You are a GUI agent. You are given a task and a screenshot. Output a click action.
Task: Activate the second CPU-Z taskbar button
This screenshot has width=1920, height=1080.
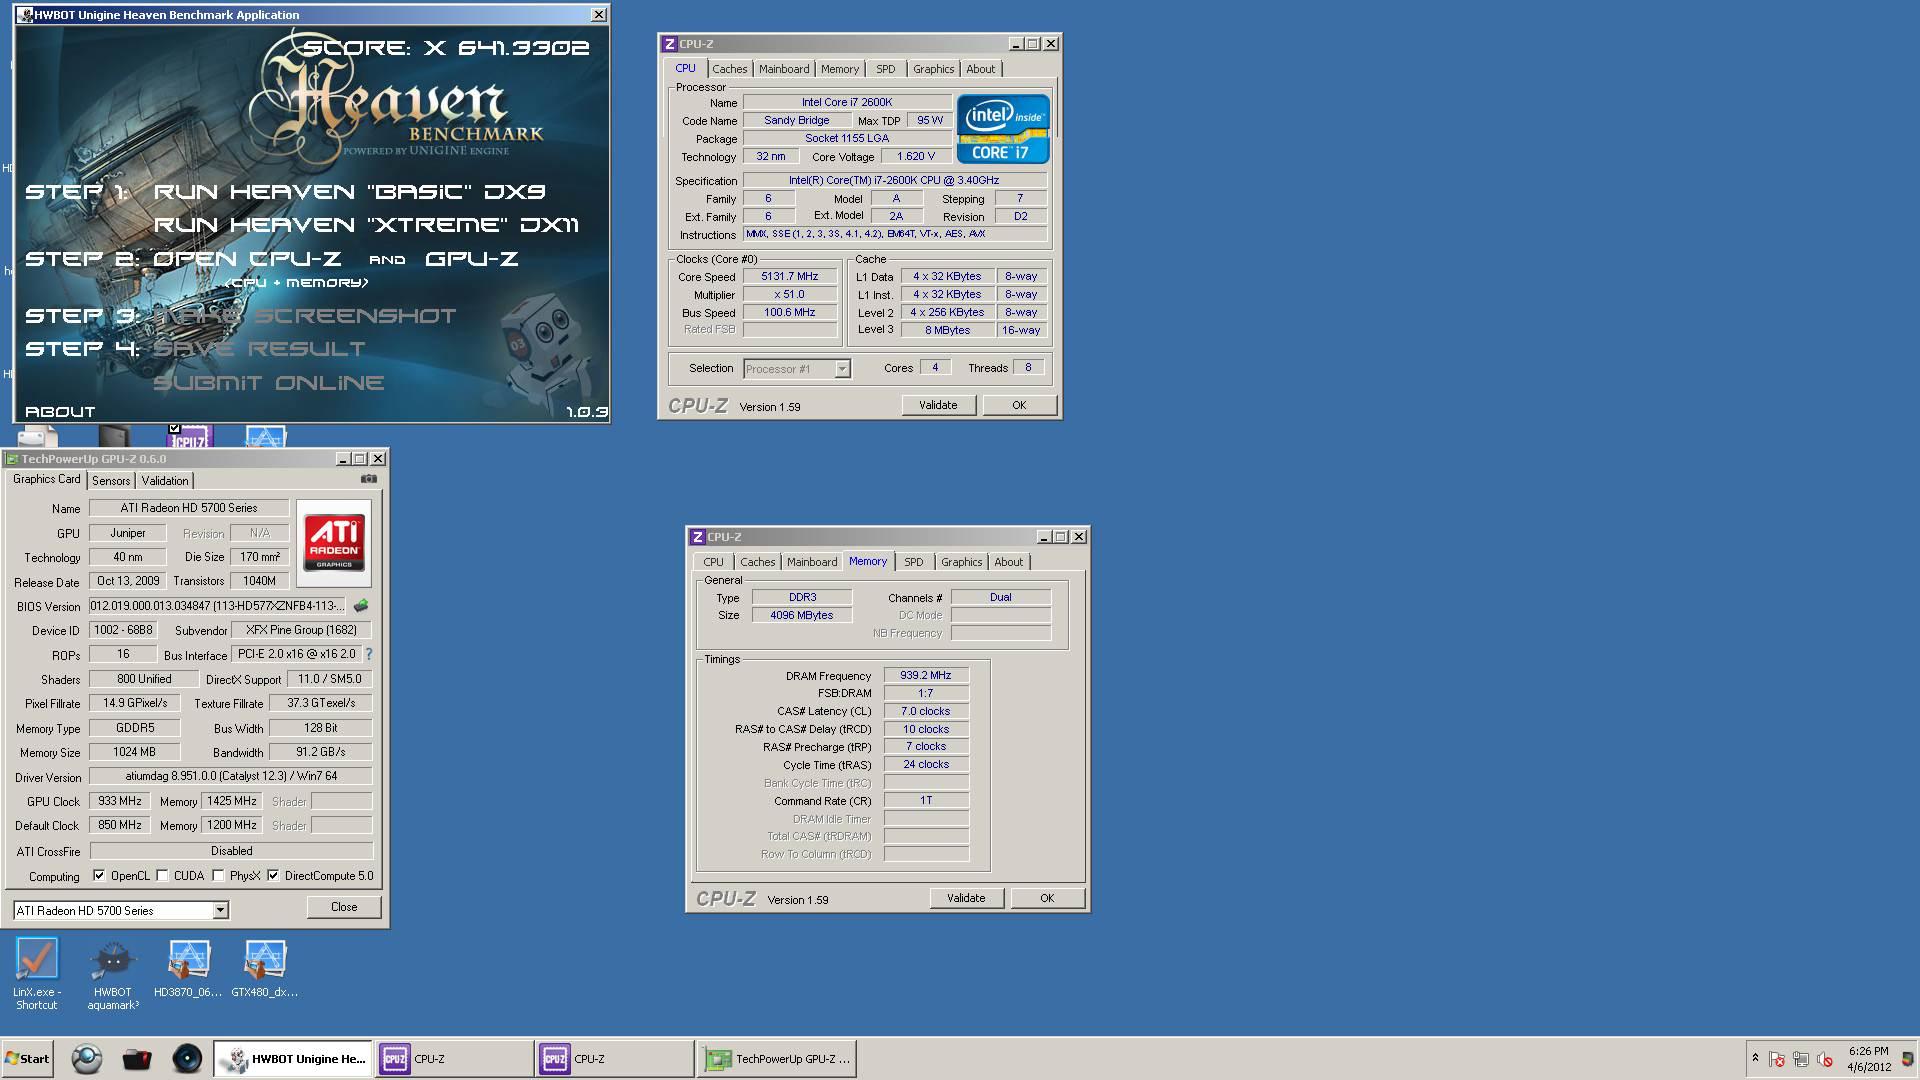tap(614, 1059)
